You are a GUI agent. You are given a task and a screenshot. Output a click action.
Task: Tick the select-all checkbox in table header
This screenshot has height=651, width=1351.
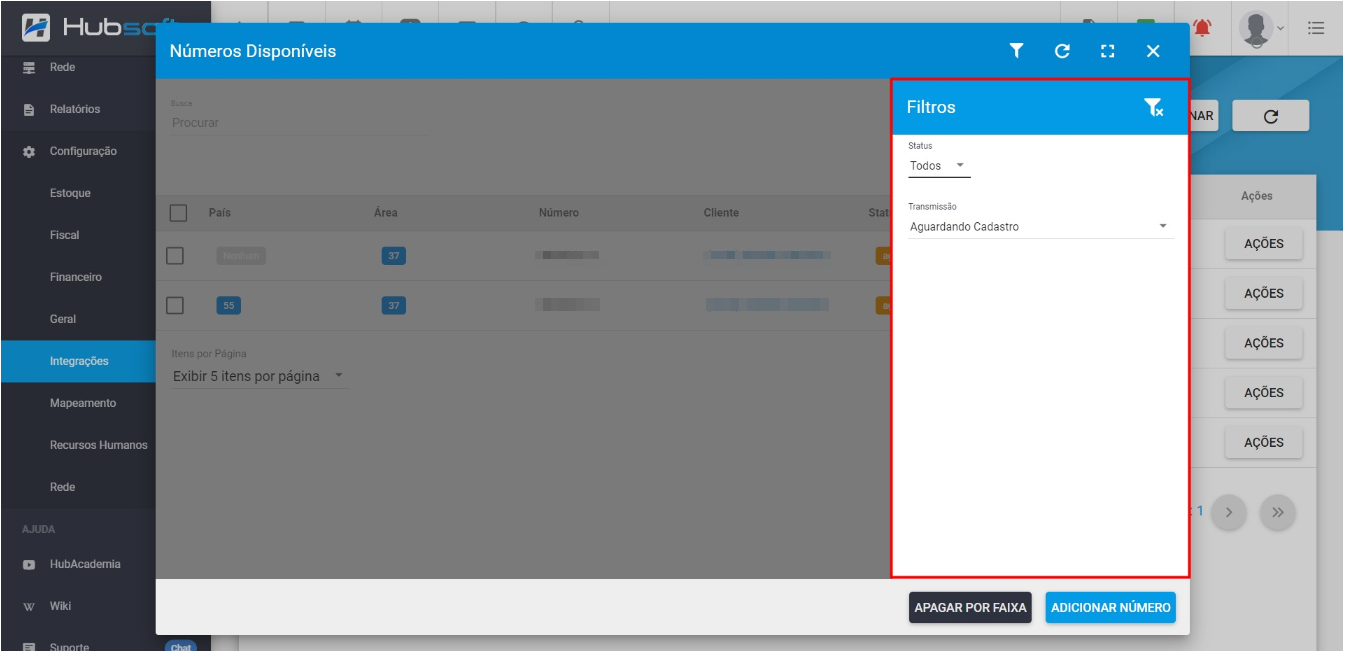coord(178,213)
